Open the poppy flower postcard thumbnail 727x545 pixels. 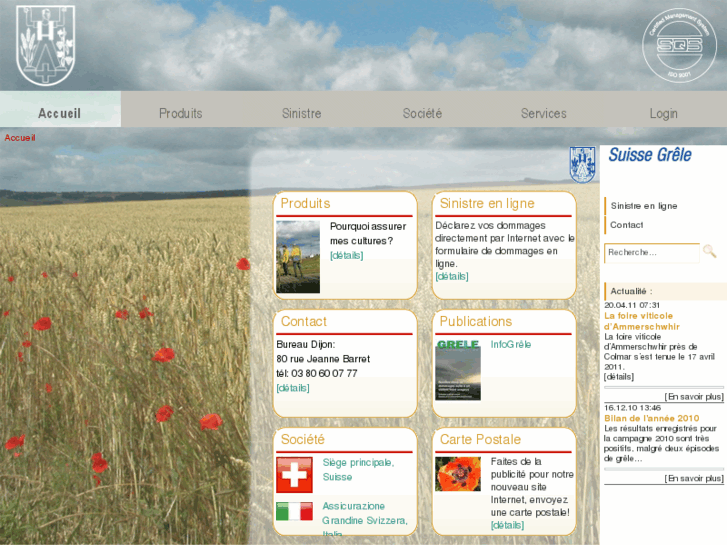[x=458, y=474]
